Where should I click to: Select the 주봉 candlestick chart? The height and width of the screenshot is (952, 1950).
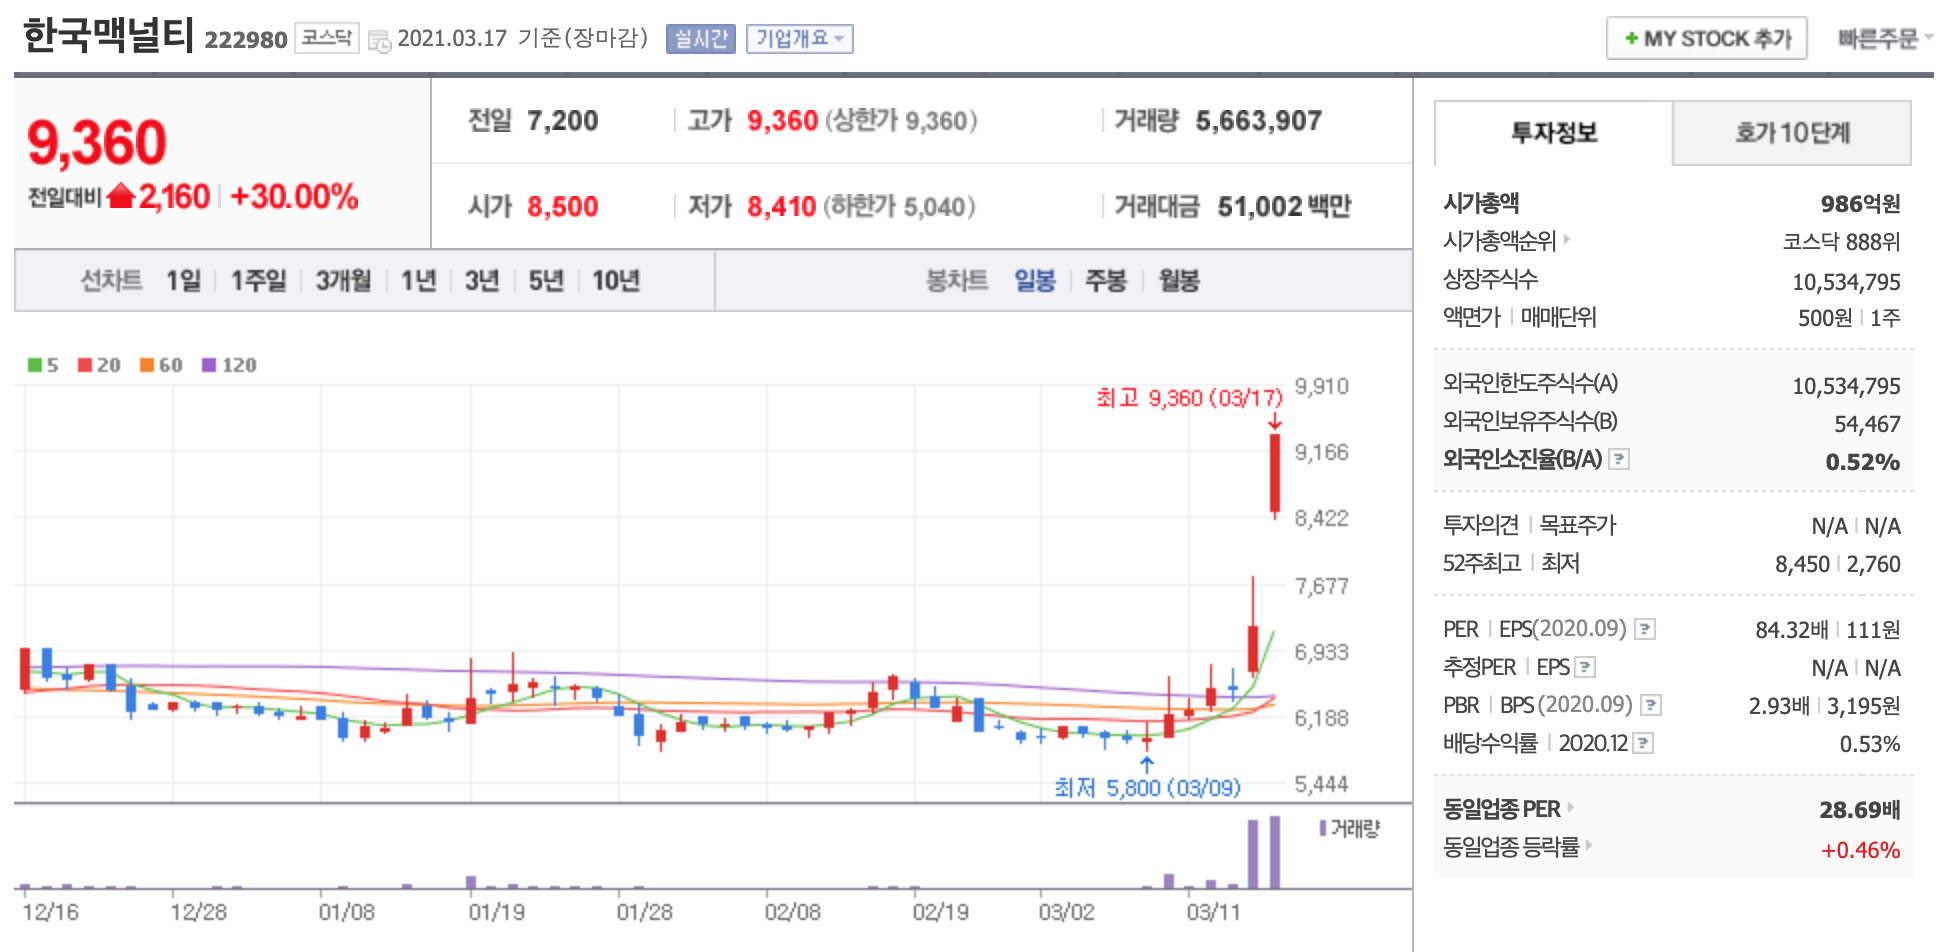tap(1106, 281)
